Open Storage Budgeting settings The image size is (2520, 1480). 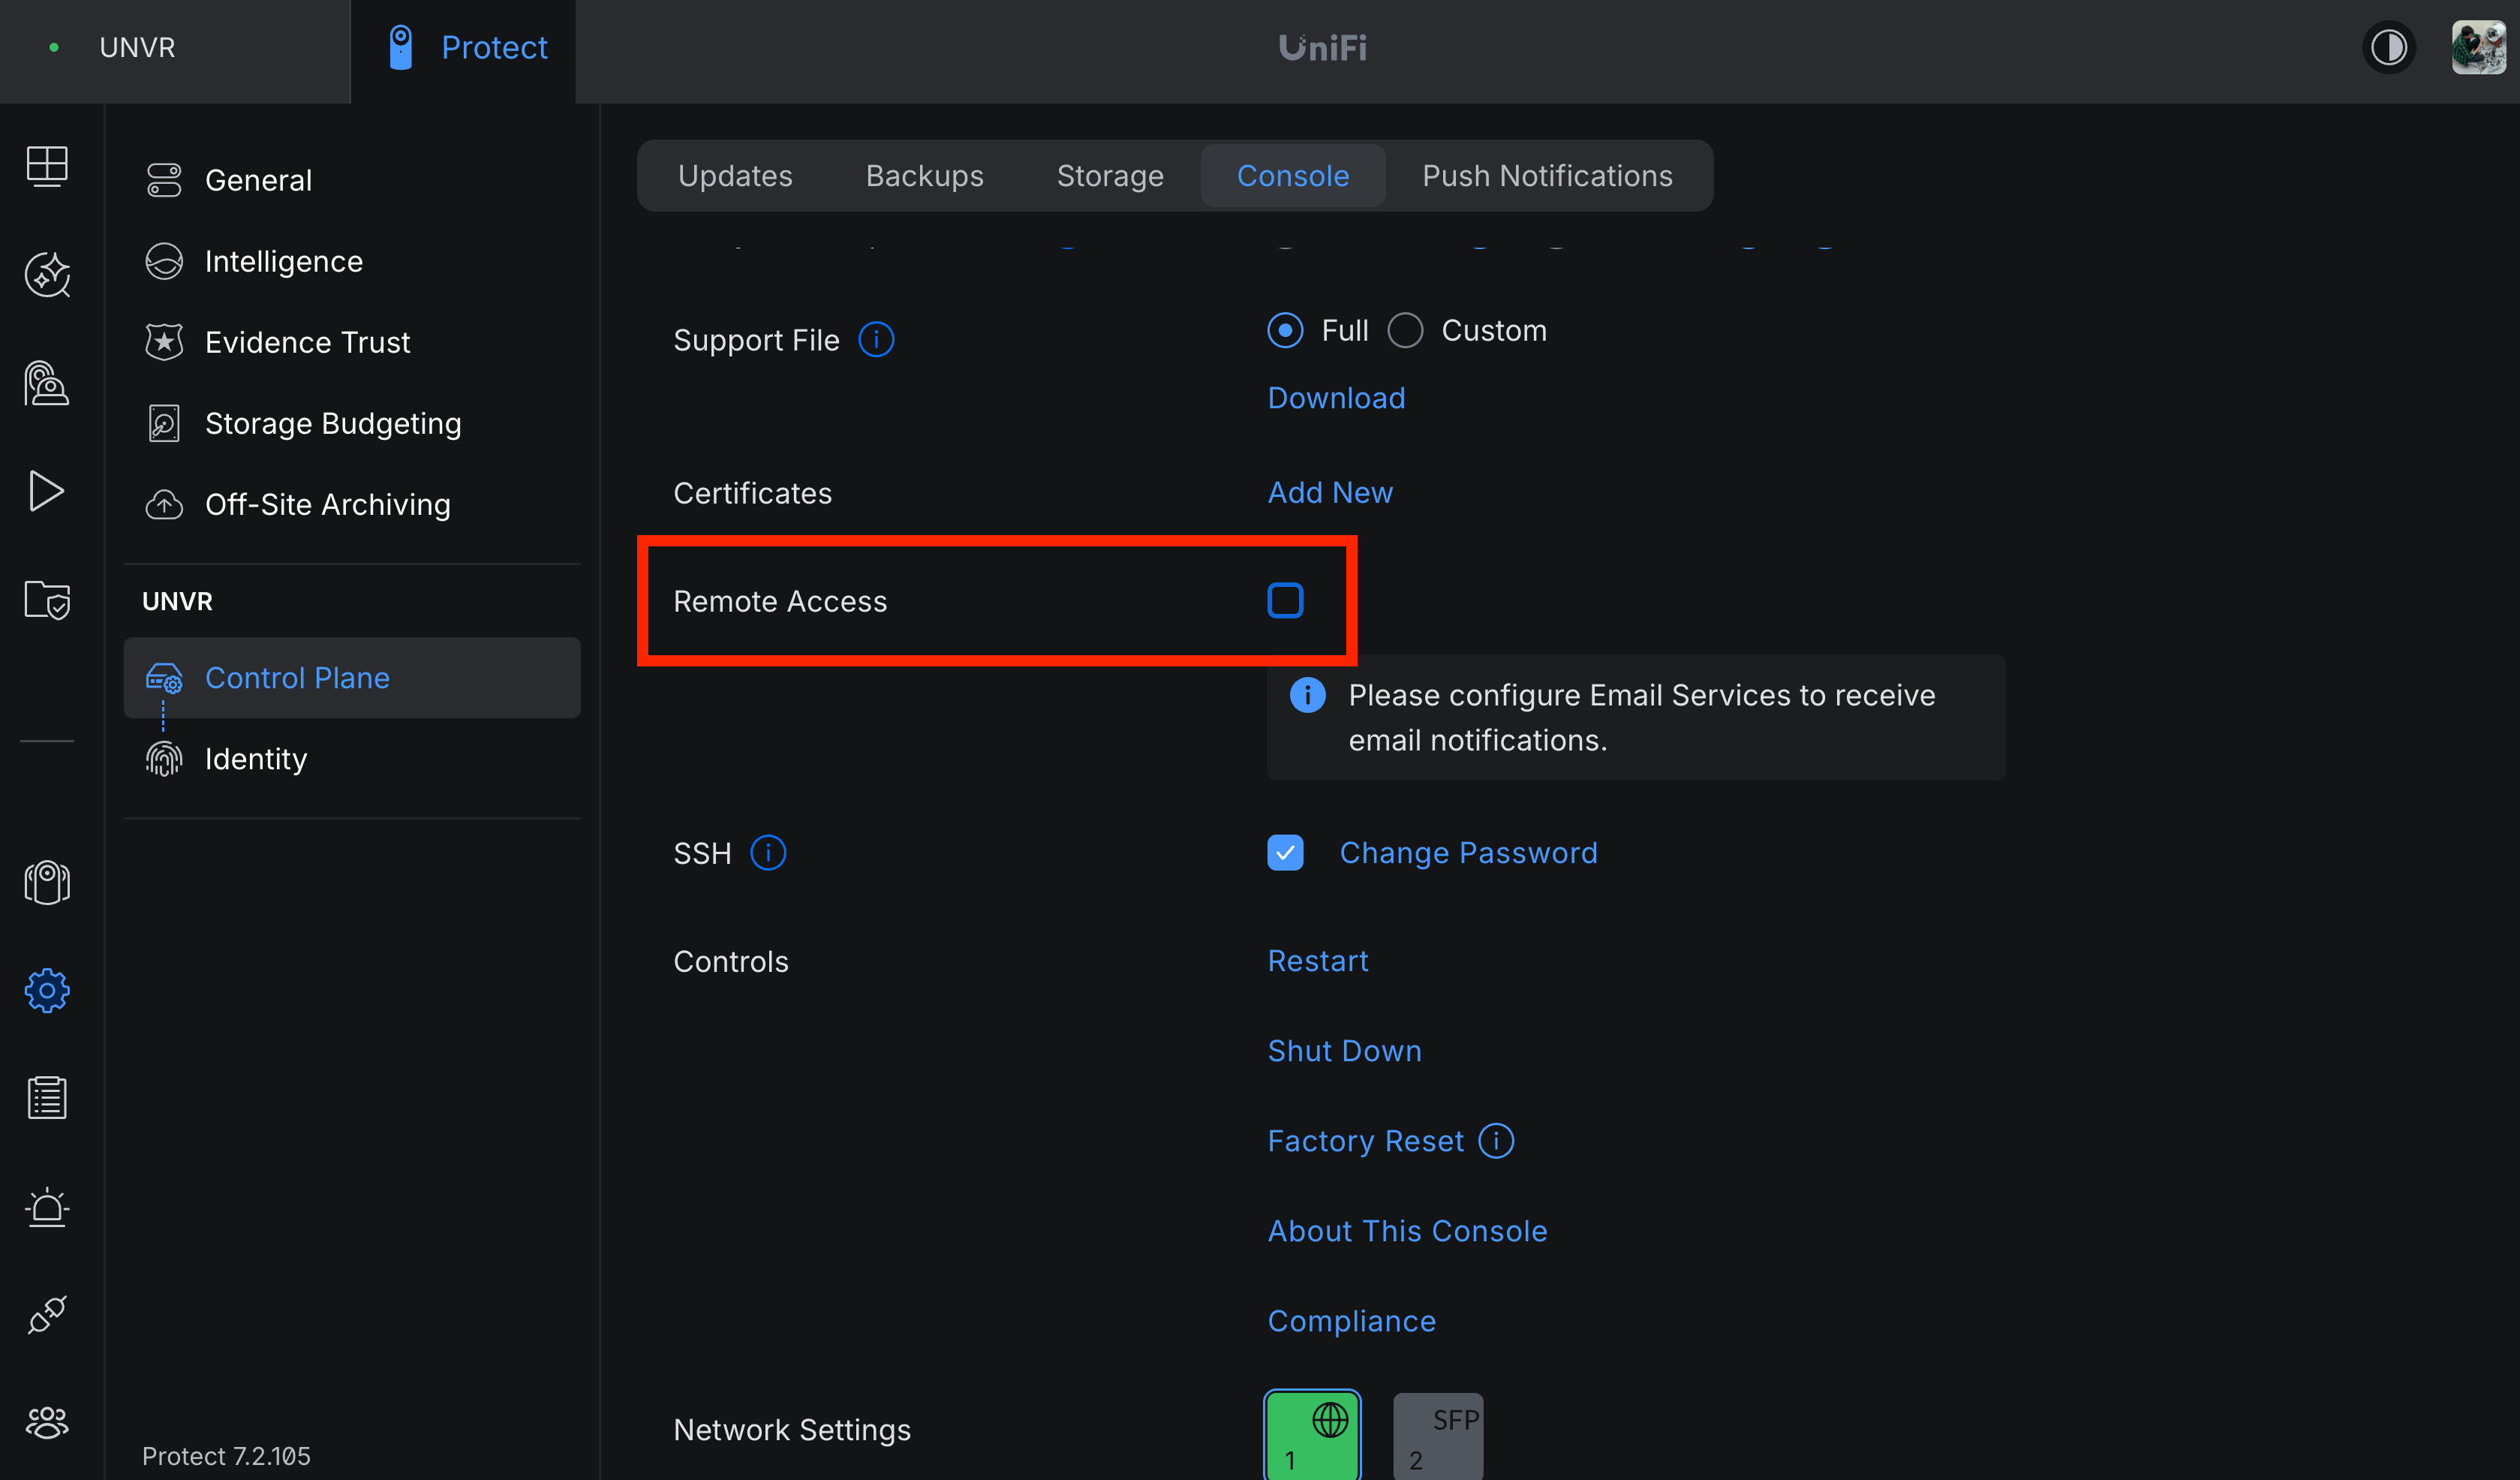pos(352,423)
